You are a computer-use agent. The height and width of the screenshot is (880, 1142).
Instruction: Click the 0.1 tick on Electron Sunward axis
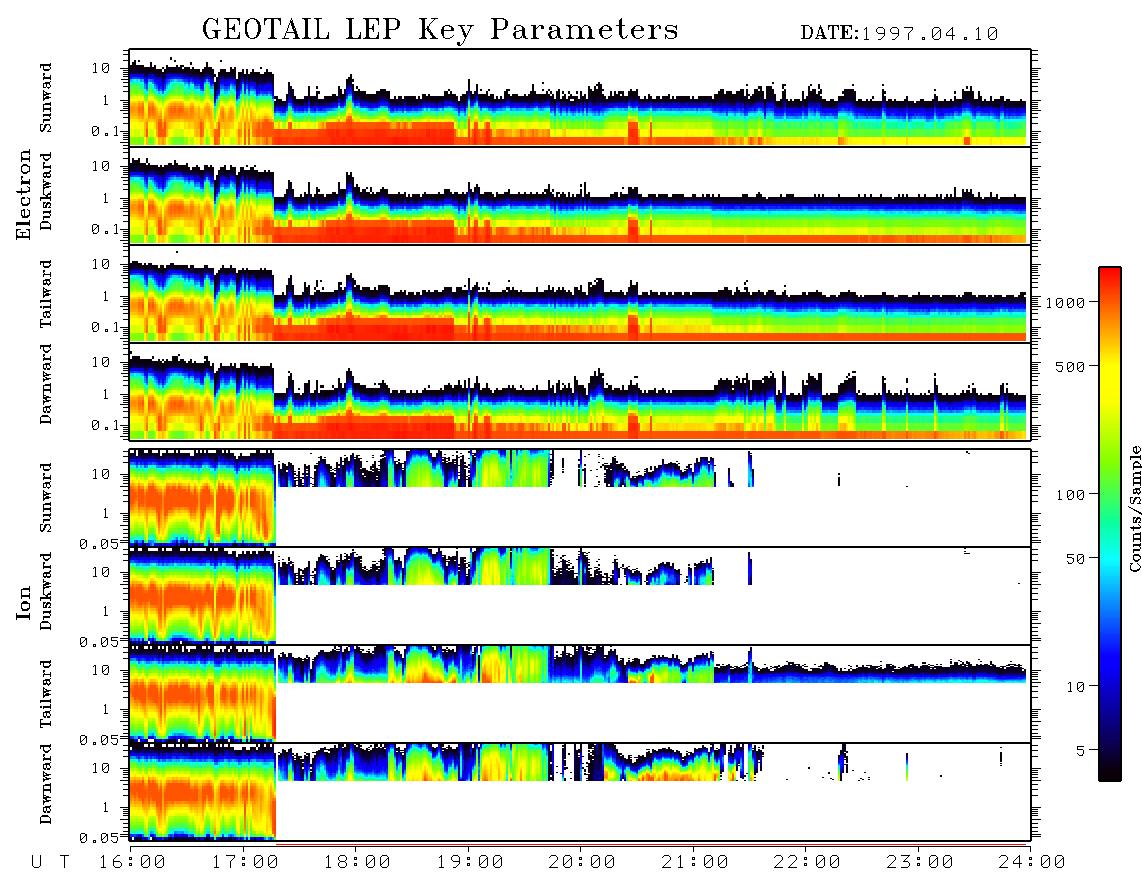pyautogui.click(x=105, y=131)
